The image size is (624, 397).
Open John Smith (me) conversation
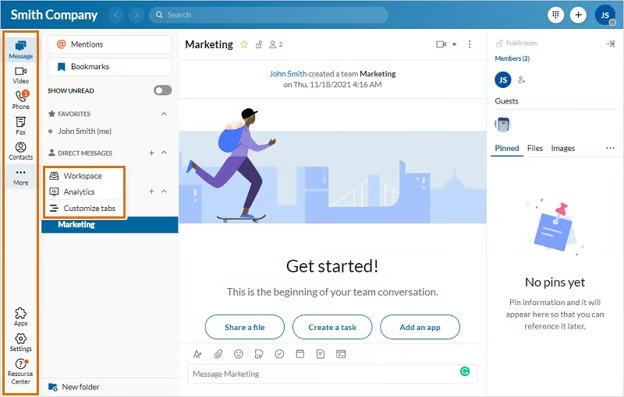click(84, 131)
